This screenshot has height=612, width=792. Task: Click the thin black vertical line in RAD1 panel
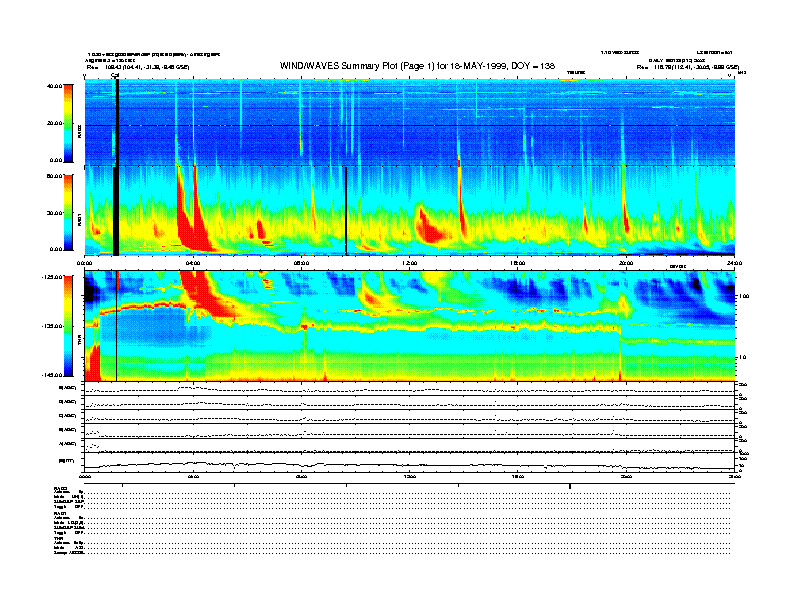coord(346,211)
